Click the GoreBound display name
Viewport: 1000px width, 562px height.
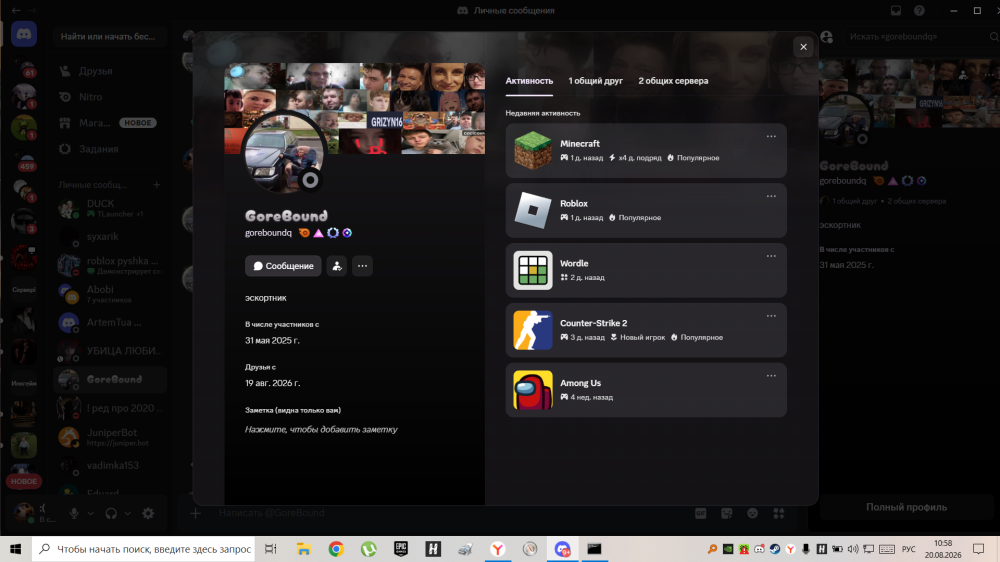click(x=286, y=216)
